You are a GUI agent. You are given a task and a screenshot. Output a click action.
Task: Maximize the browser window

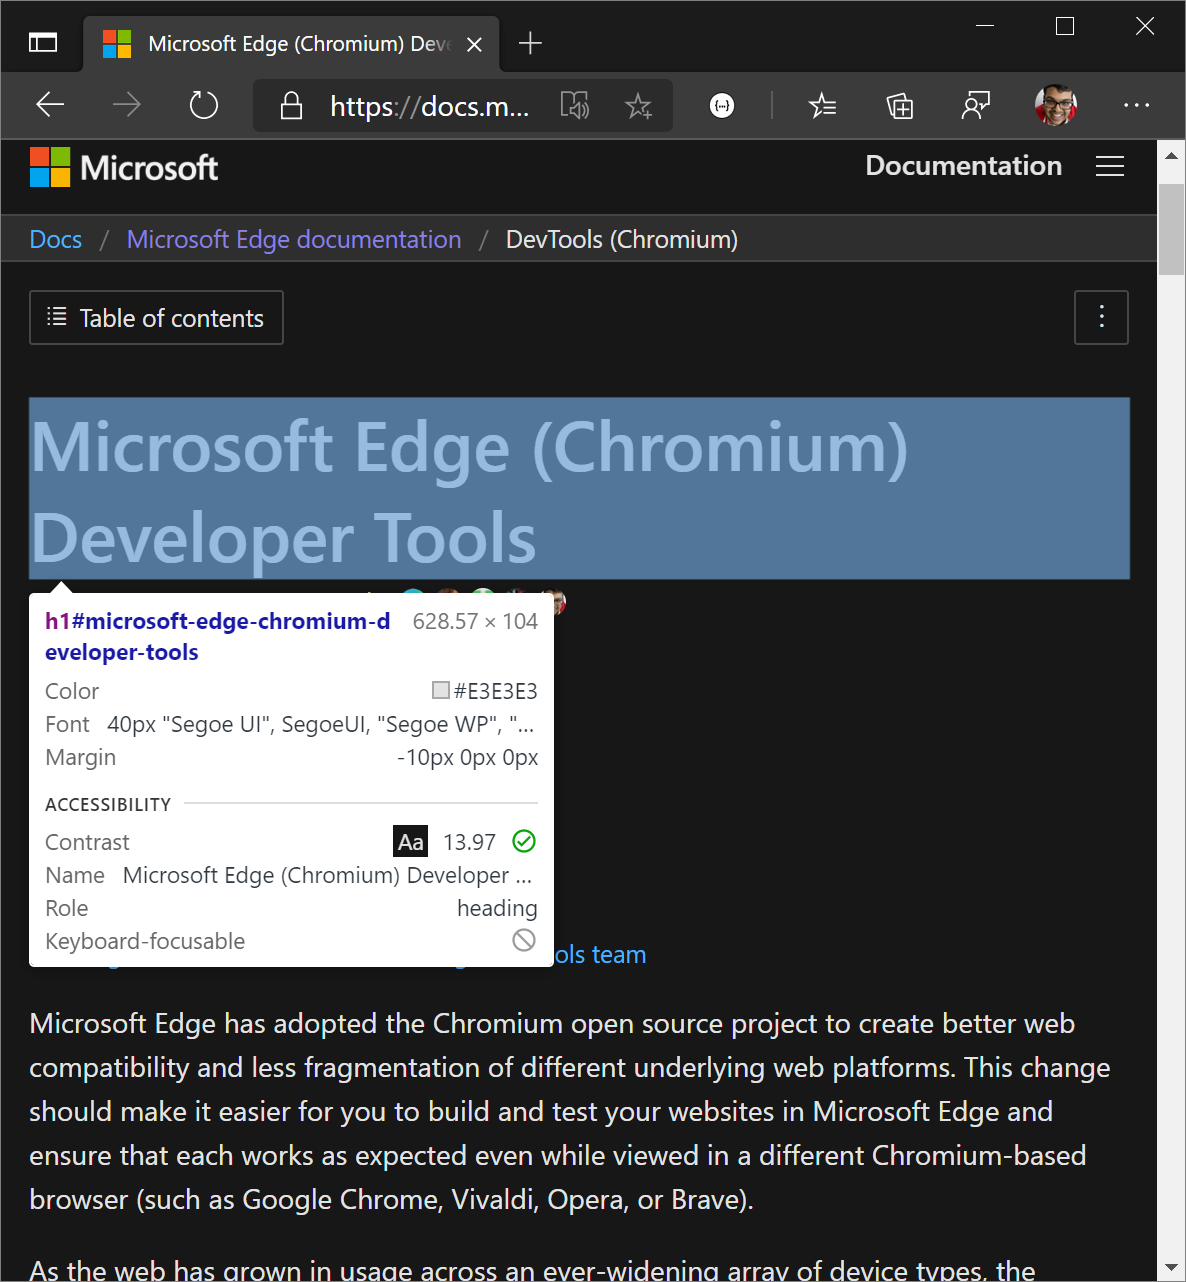click(x=1065, y=27)
